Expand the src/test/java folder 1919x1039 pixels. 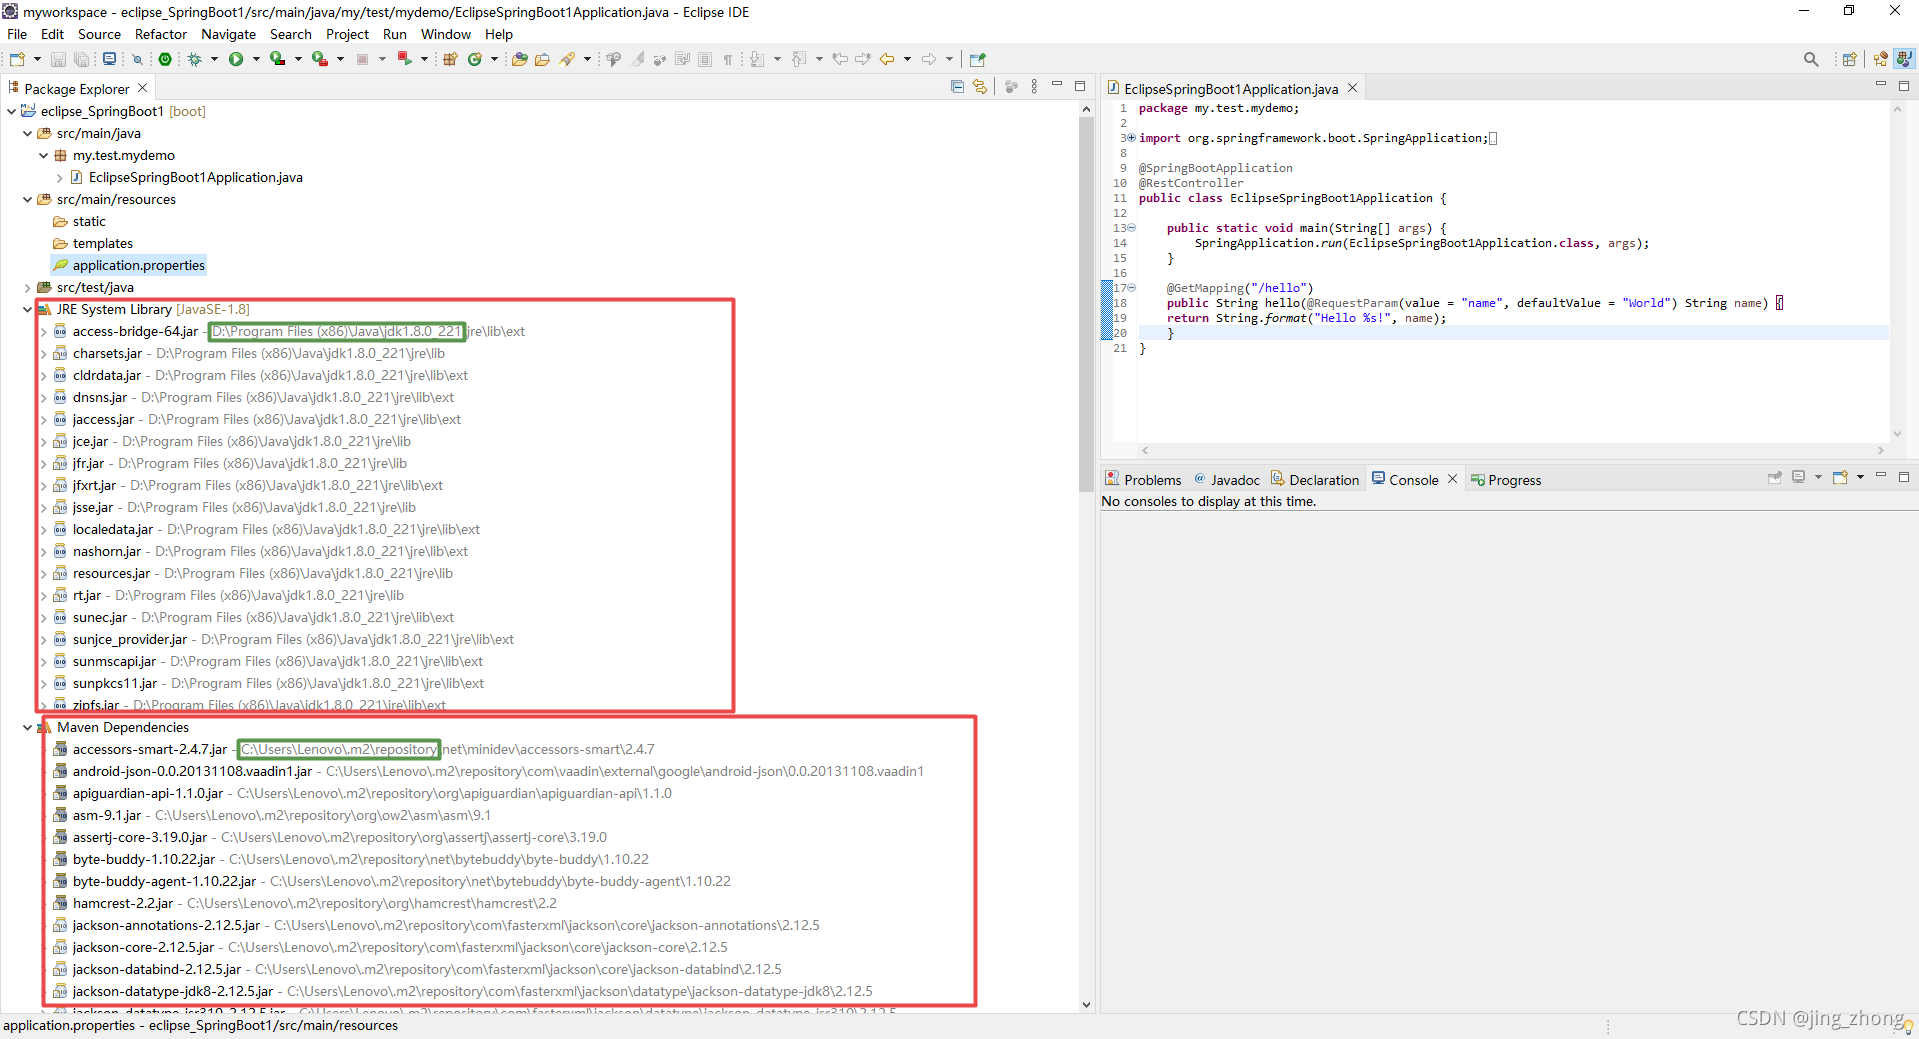click(x=27, y=287)
